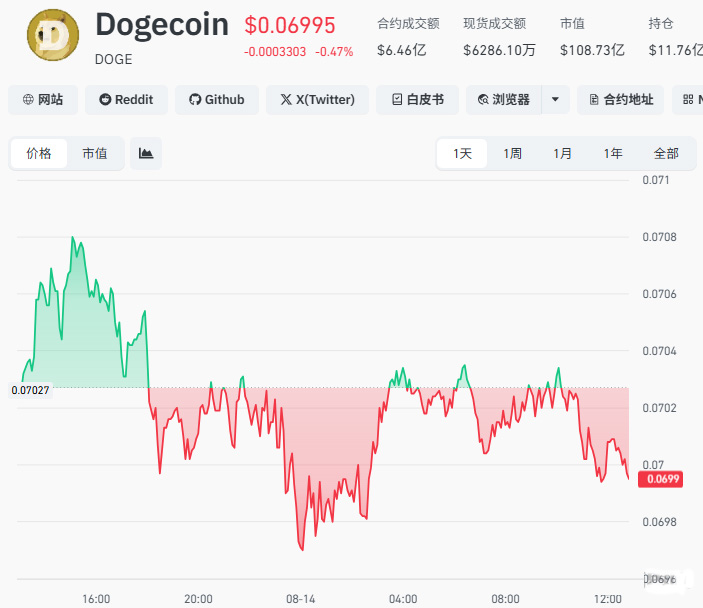Select the 1月 time range
The width and height of the screenshot is (703, 608).
click(562, 154)
